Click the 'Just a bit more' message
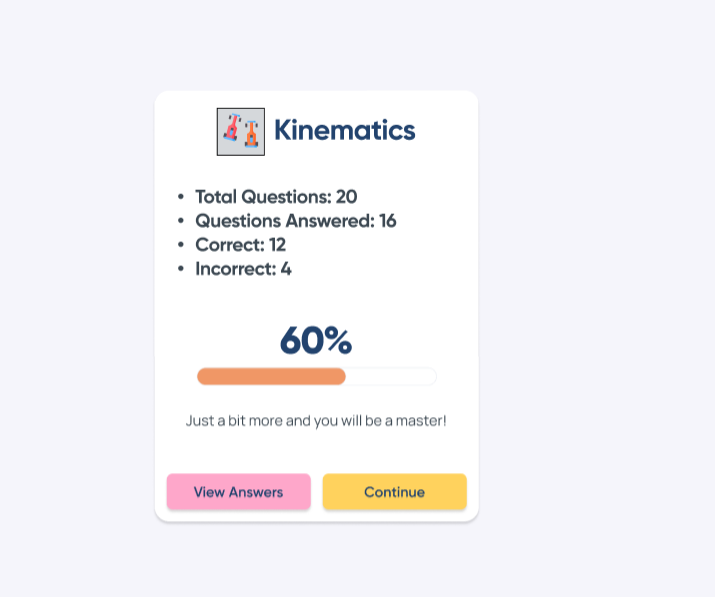 point(316,420)
